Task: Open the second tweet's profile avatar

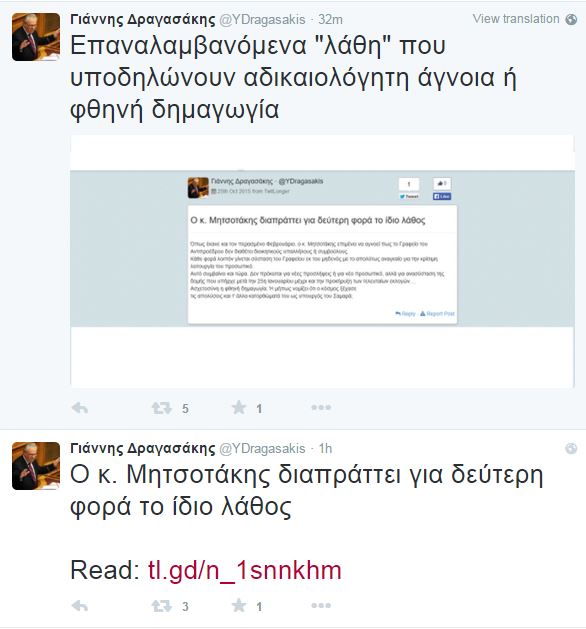Action: [36, 466]
